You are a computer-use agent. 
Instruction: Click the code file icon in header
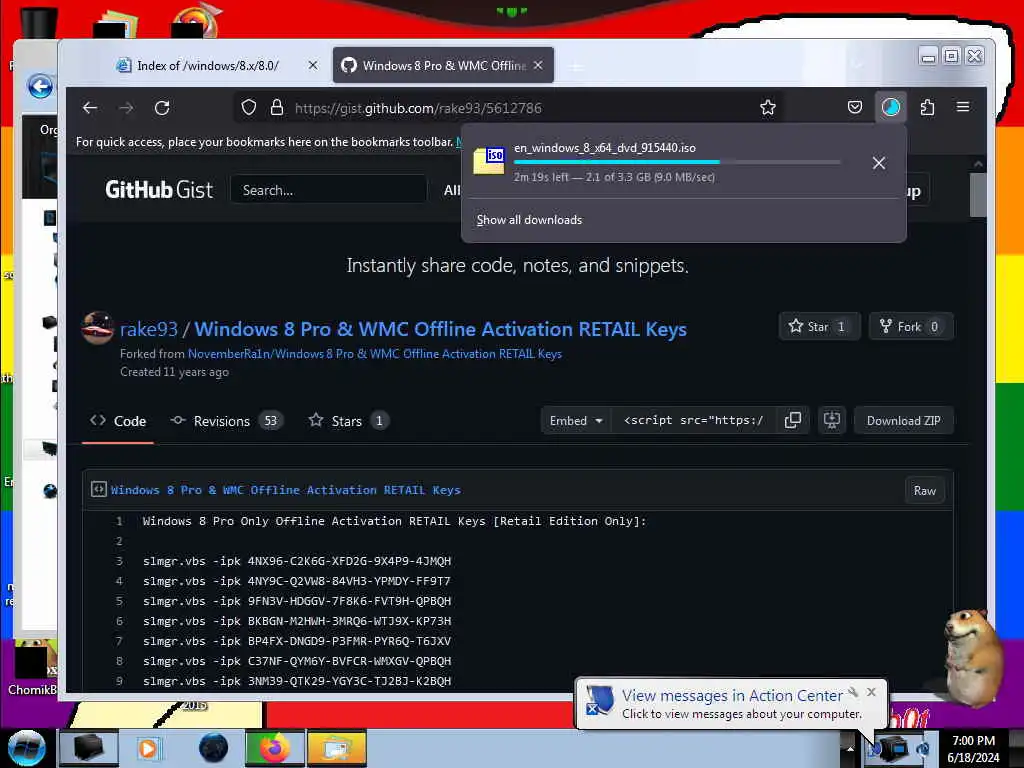point(99,489)
